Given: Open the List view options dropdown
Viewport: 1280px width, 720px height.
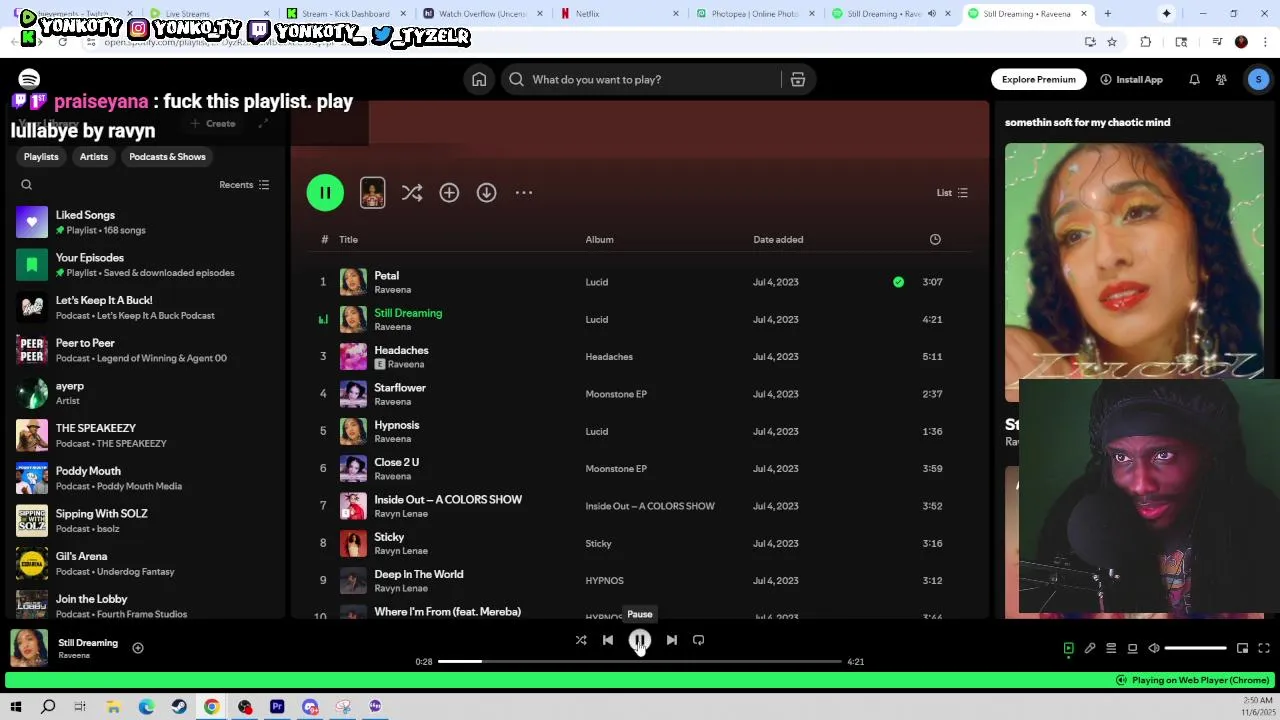Looking at the screenshot, I should click(x=952, y=193).
